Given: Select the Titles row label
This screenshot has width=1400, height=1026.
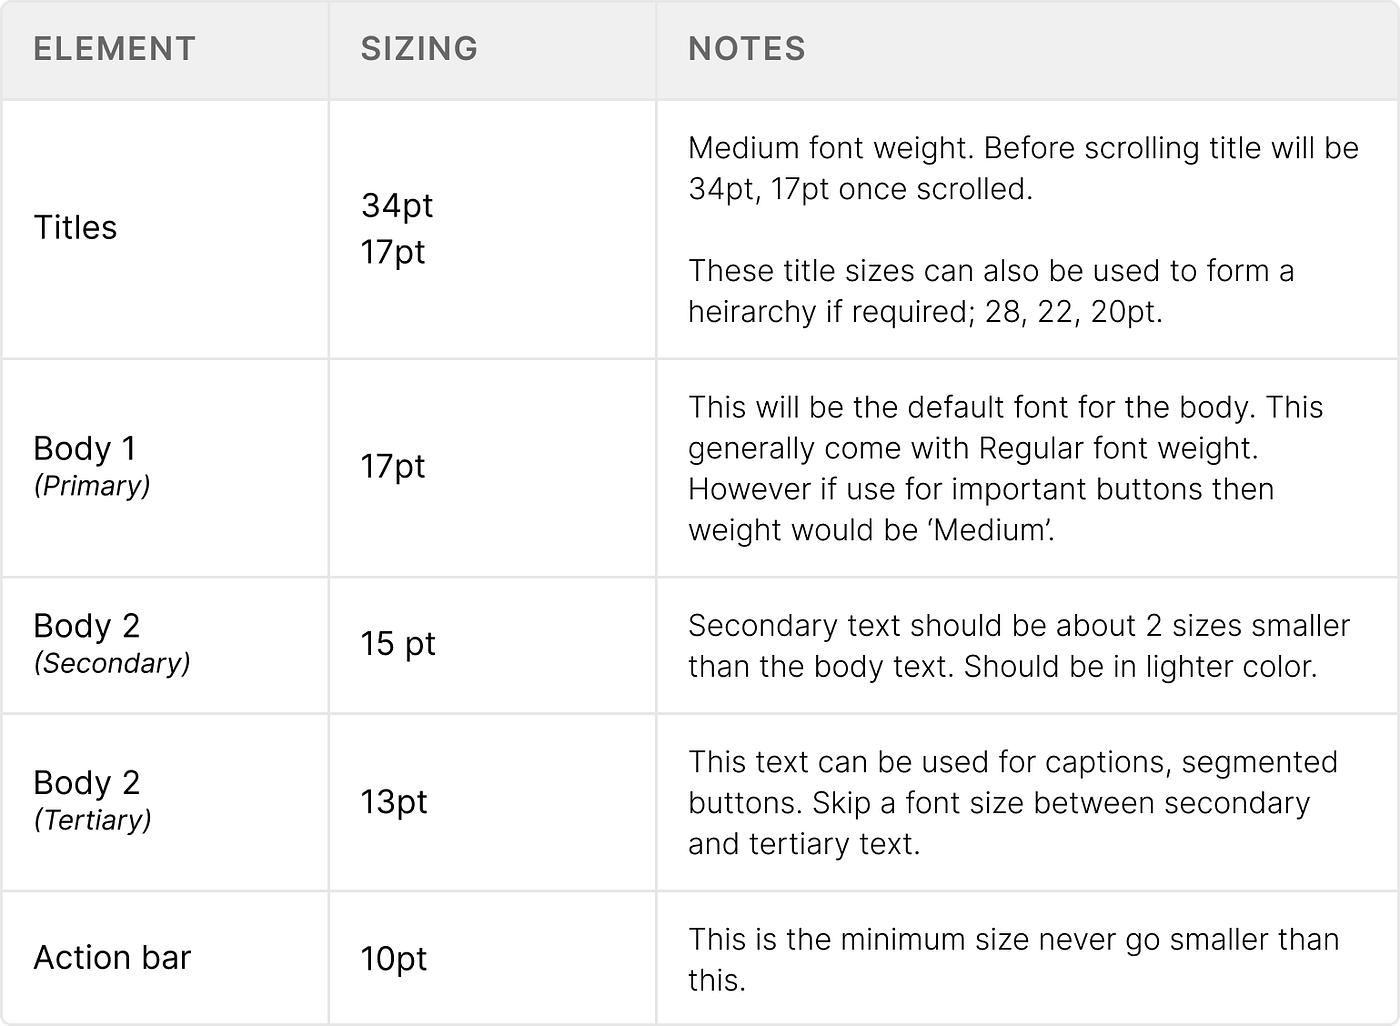Looking at the screenshot, I should point(75,228).
